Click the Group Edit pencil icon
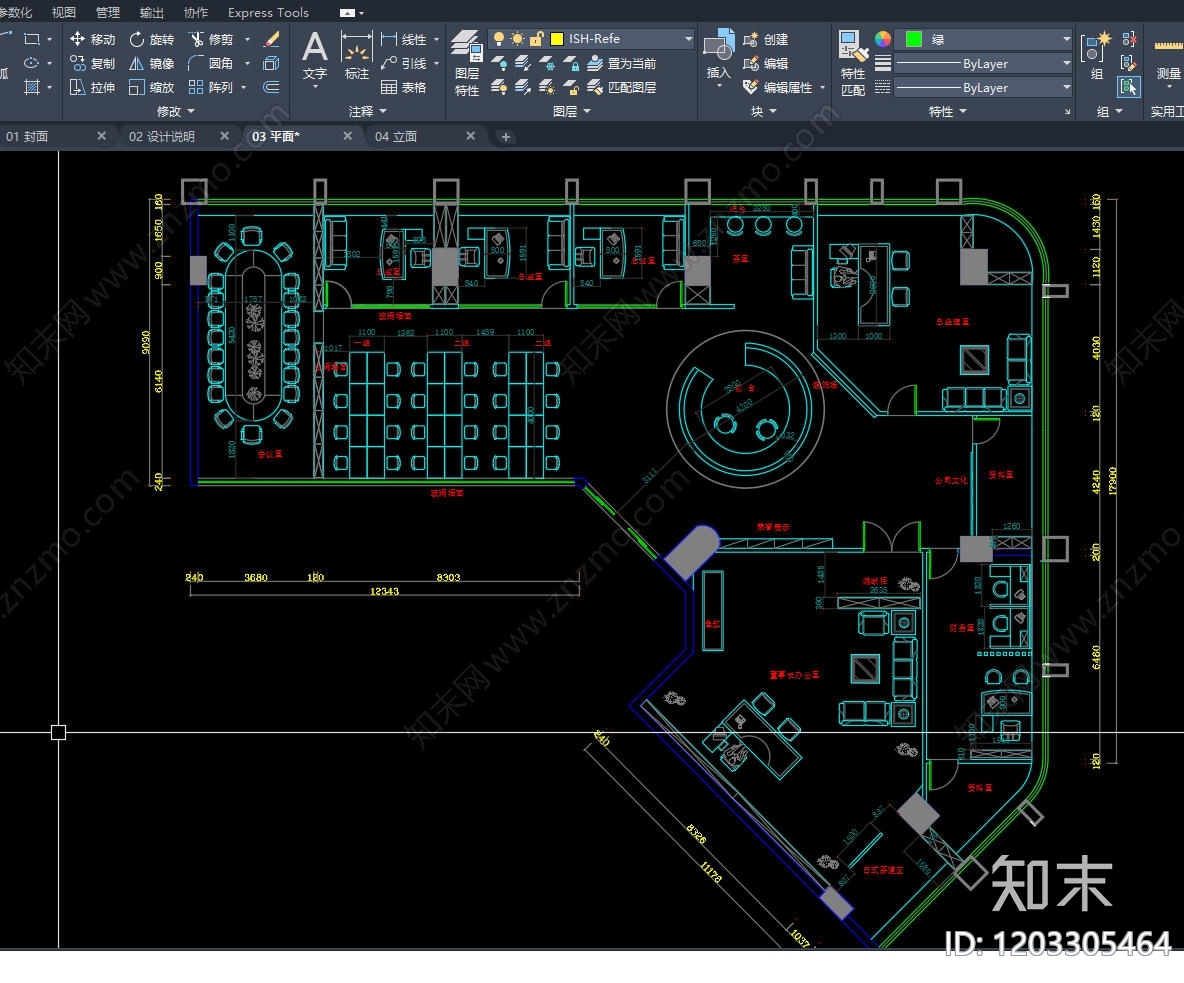The image size is (1184, 983). tap(1130, 63)
